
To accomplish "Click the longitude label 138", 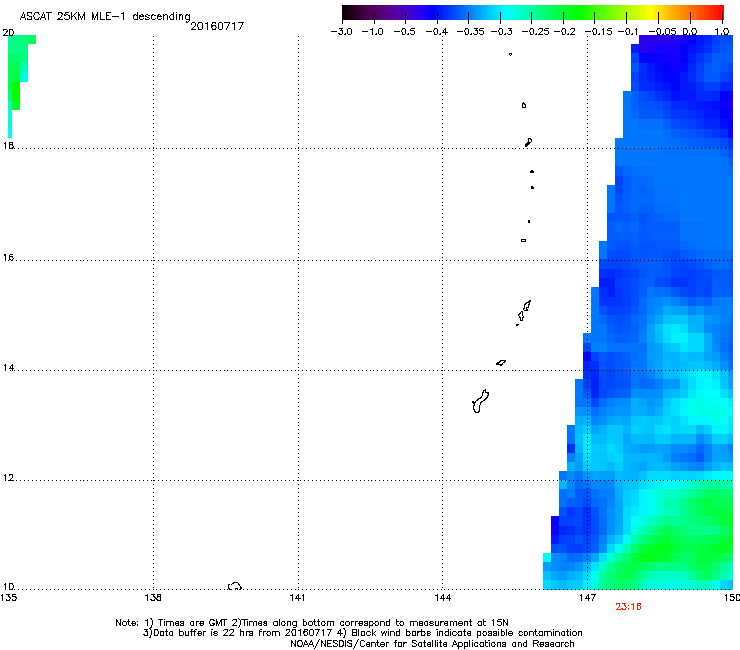I will coord(153,598).
